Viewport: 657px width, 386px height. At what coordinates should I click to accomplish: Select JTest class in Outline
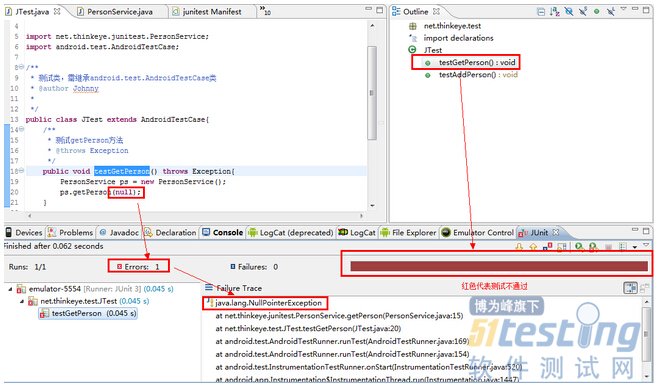click(433, 50)
